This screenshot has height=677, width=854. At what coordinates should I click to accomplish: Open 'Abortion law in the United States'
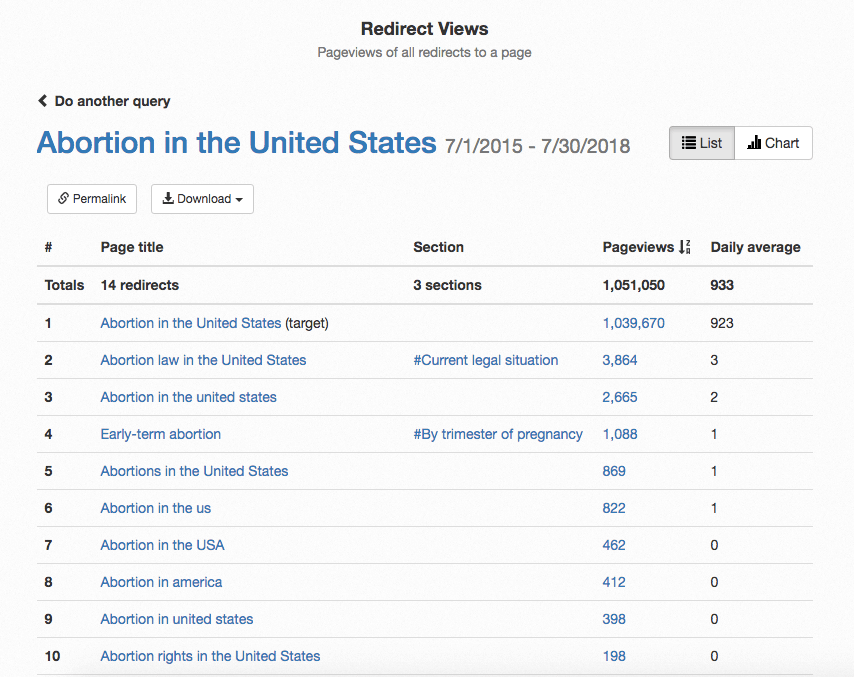click(x=203, y=360)
